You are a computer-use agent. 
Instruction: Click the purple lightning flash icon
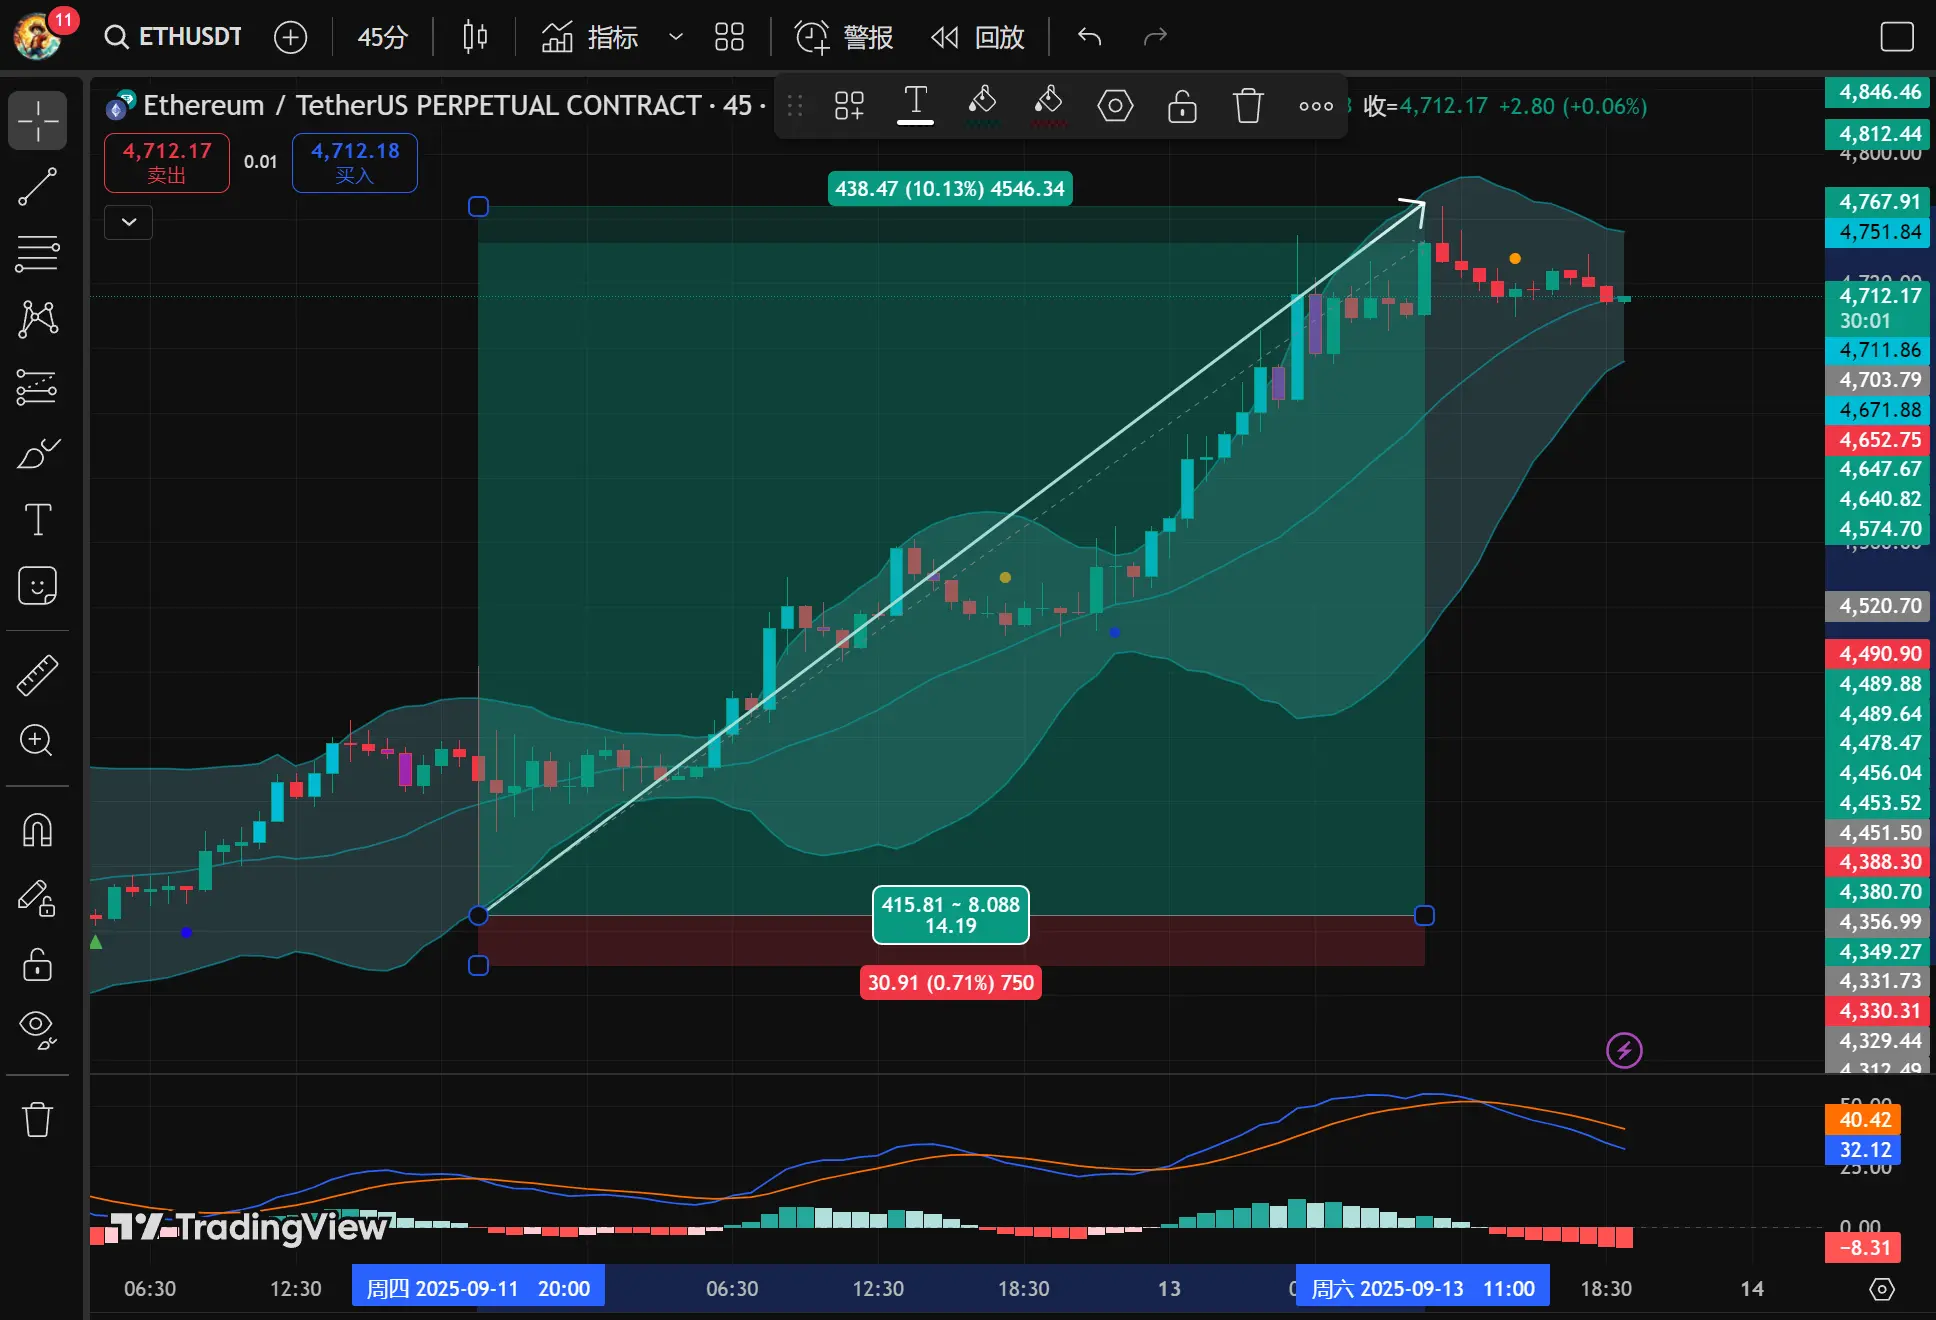(x=1624, y=1050)
